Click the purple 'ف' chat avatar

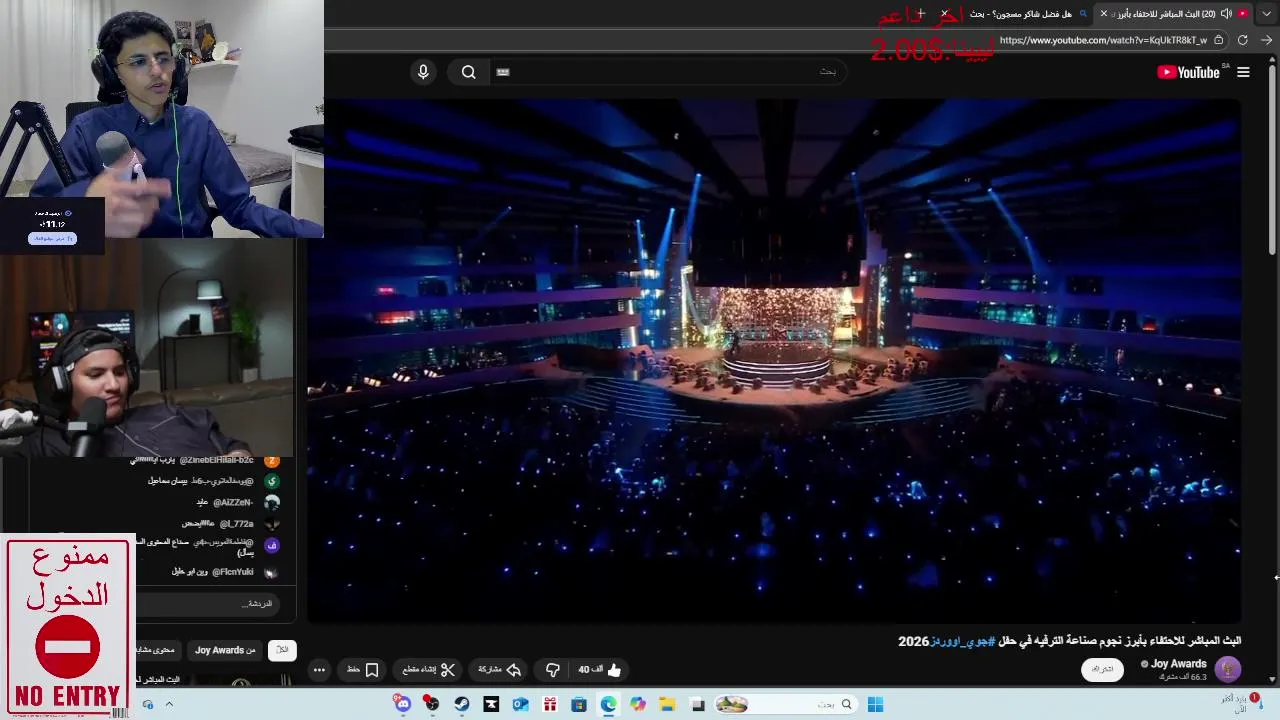272,545
